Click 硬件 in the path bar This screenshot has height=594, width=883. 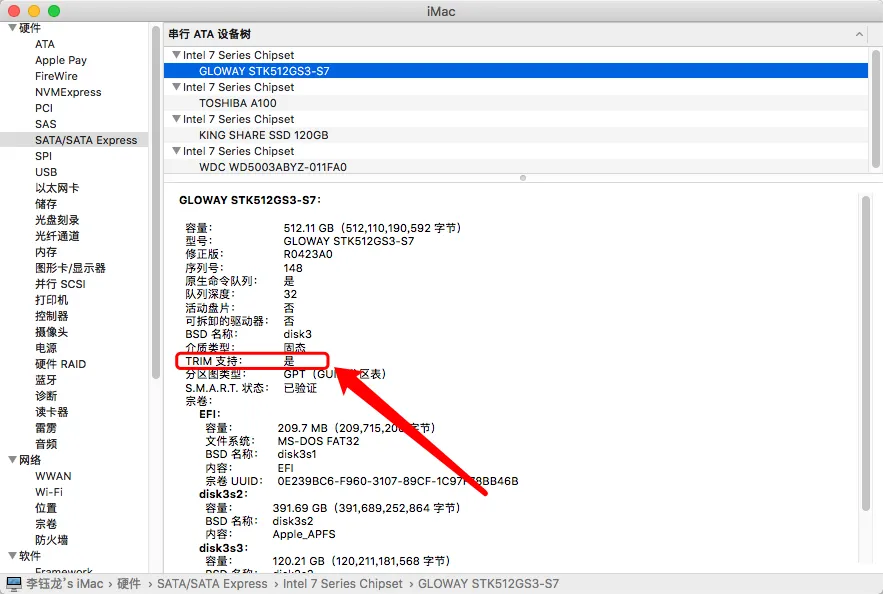(x=128, y=583)
